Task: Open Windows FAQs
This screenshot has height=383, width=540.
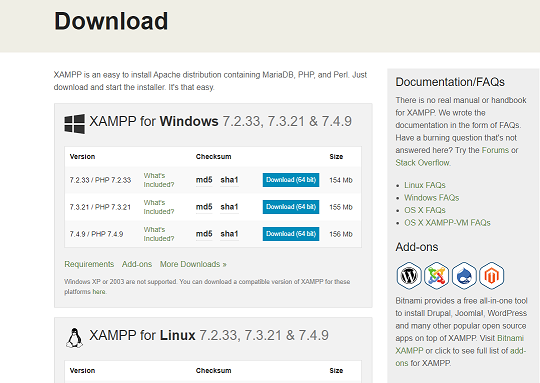Action: pos(432,198)
